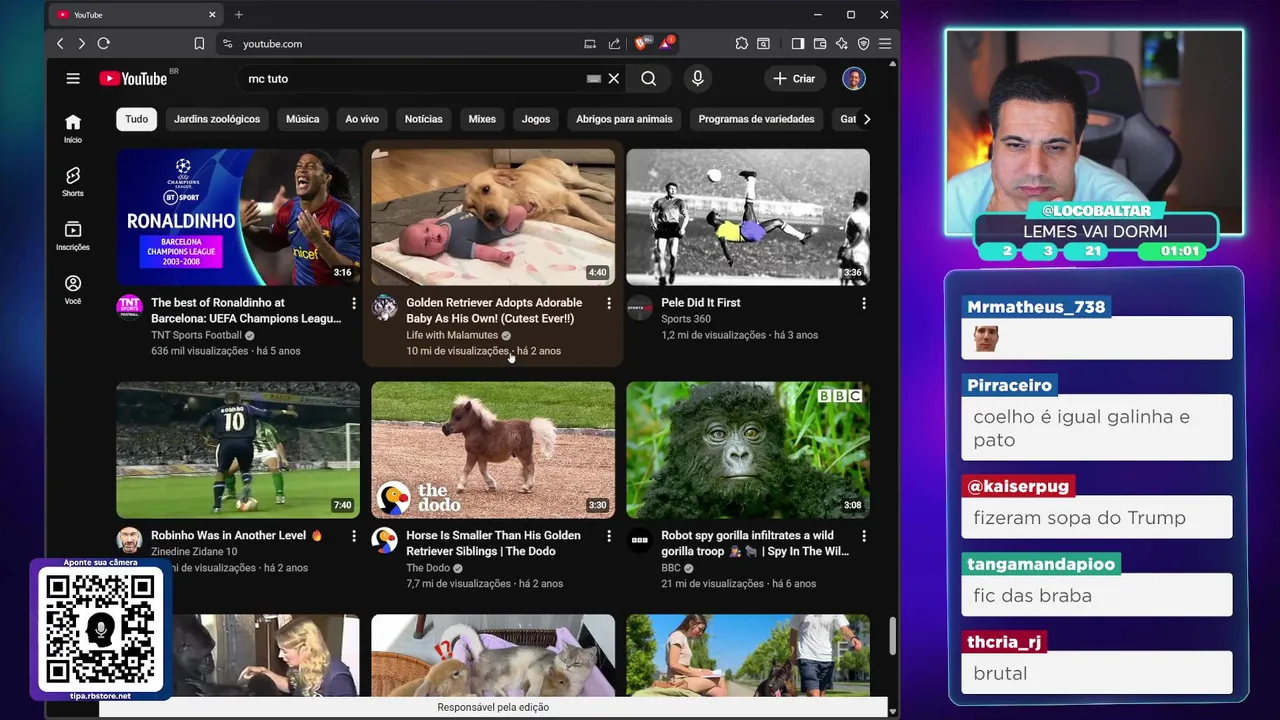The image size is (1280, 720).
Task: Open TNT Sports Football channel link
Action: (196, 335)
